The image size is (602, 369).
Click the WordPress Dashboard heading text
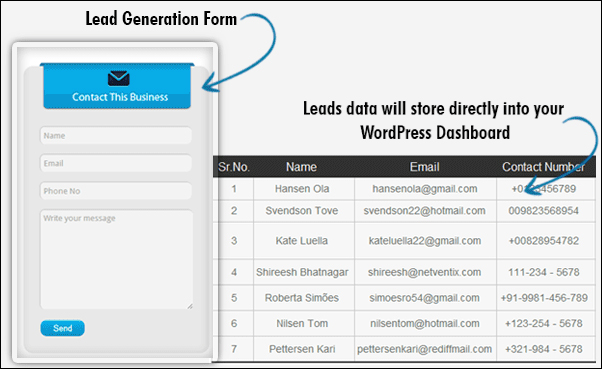[x=435, y=133]
